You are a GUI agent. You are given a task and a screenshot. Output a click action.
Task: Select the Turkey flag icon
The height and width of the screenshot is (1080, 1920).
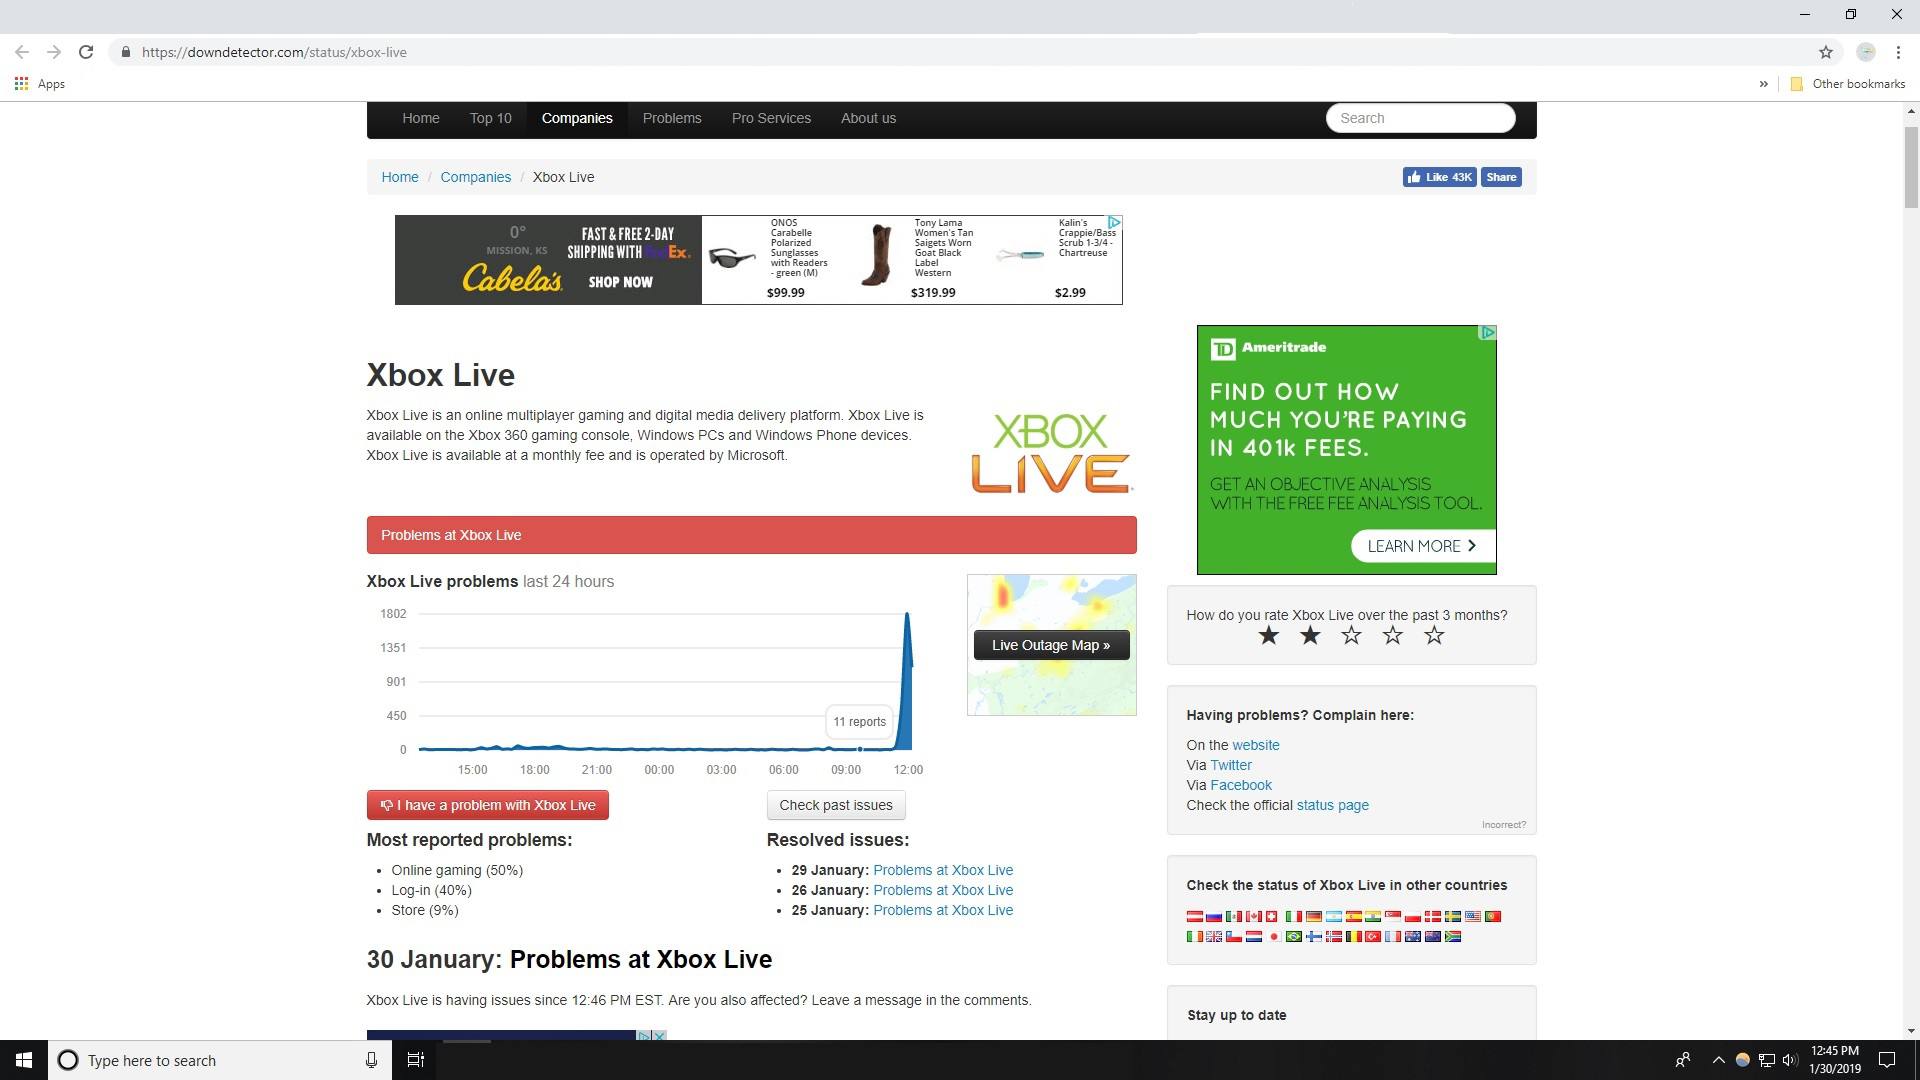pos(1373,936)
